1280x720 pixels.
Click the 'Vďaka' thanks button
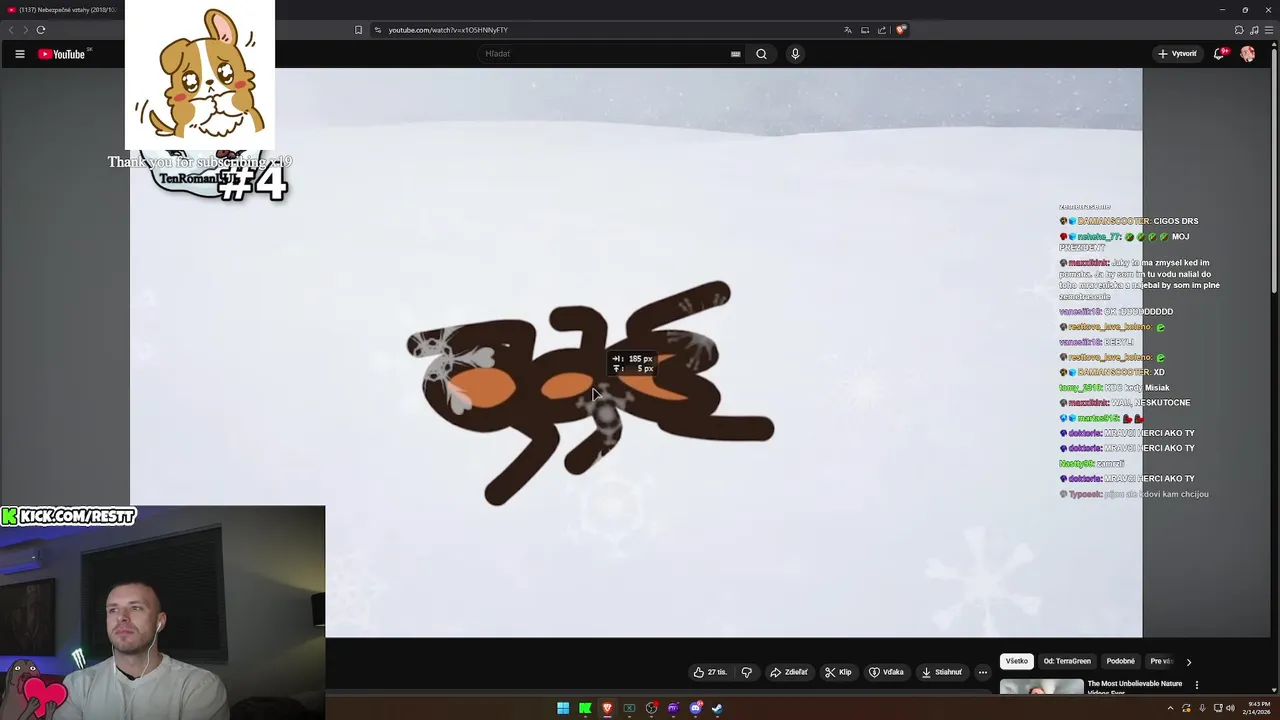[886, 672]
